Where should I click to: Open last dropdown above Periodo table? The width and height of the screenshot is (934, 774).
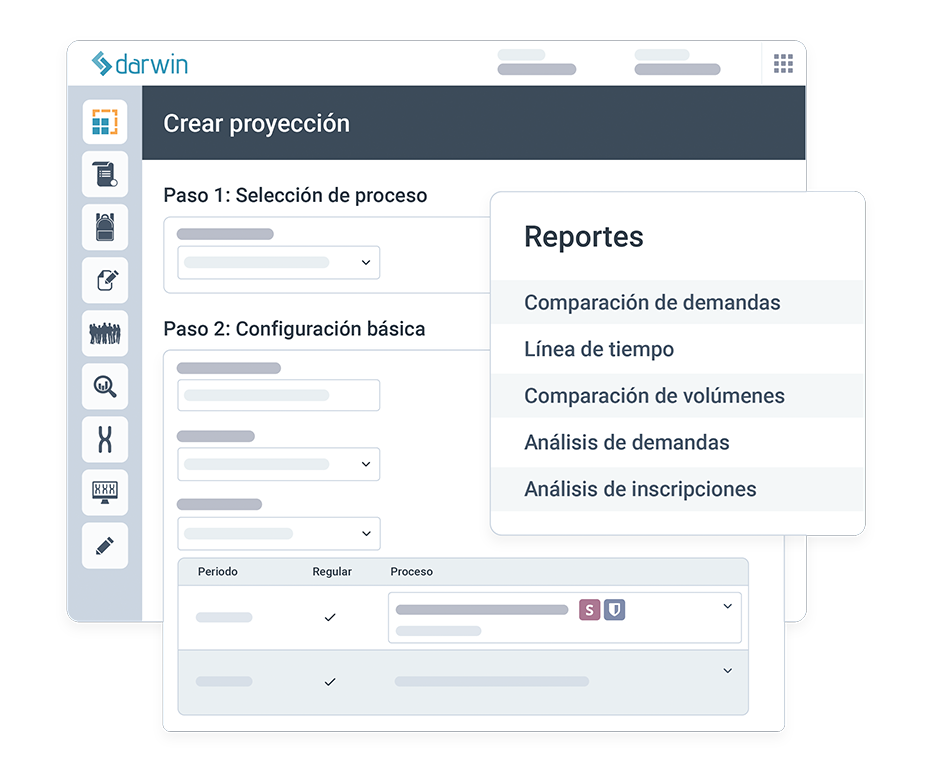point(279,533)
